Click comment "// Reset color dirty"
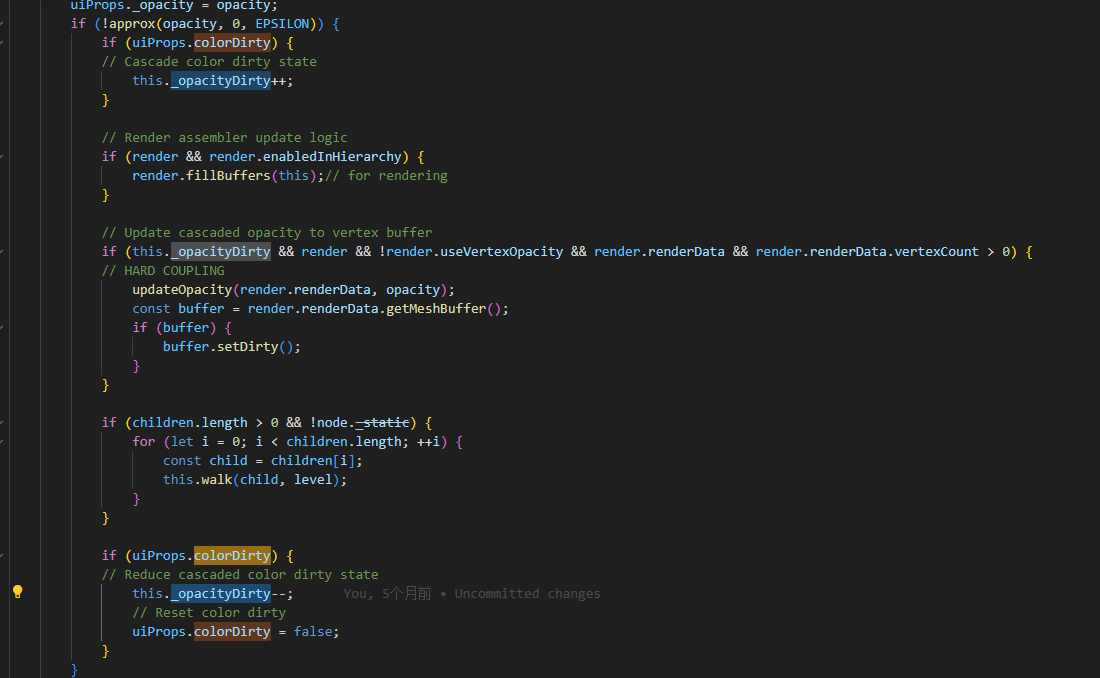Screen dimensions: 1100x678 (x=209, y=612)
